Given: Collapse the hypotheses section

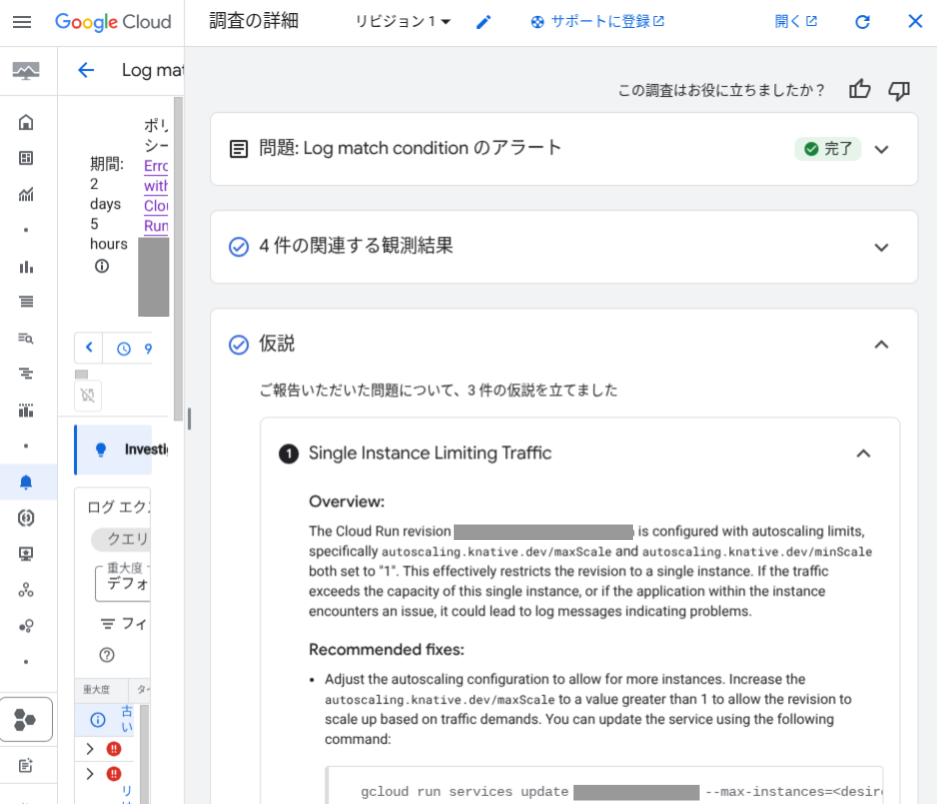Looking at the screenshot, I should tap(881, 345).
